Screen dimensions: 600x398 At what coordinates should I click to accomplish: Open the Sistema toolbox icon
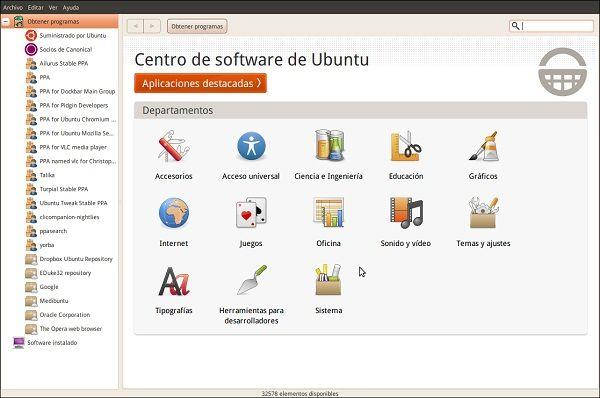click(329, 280)
